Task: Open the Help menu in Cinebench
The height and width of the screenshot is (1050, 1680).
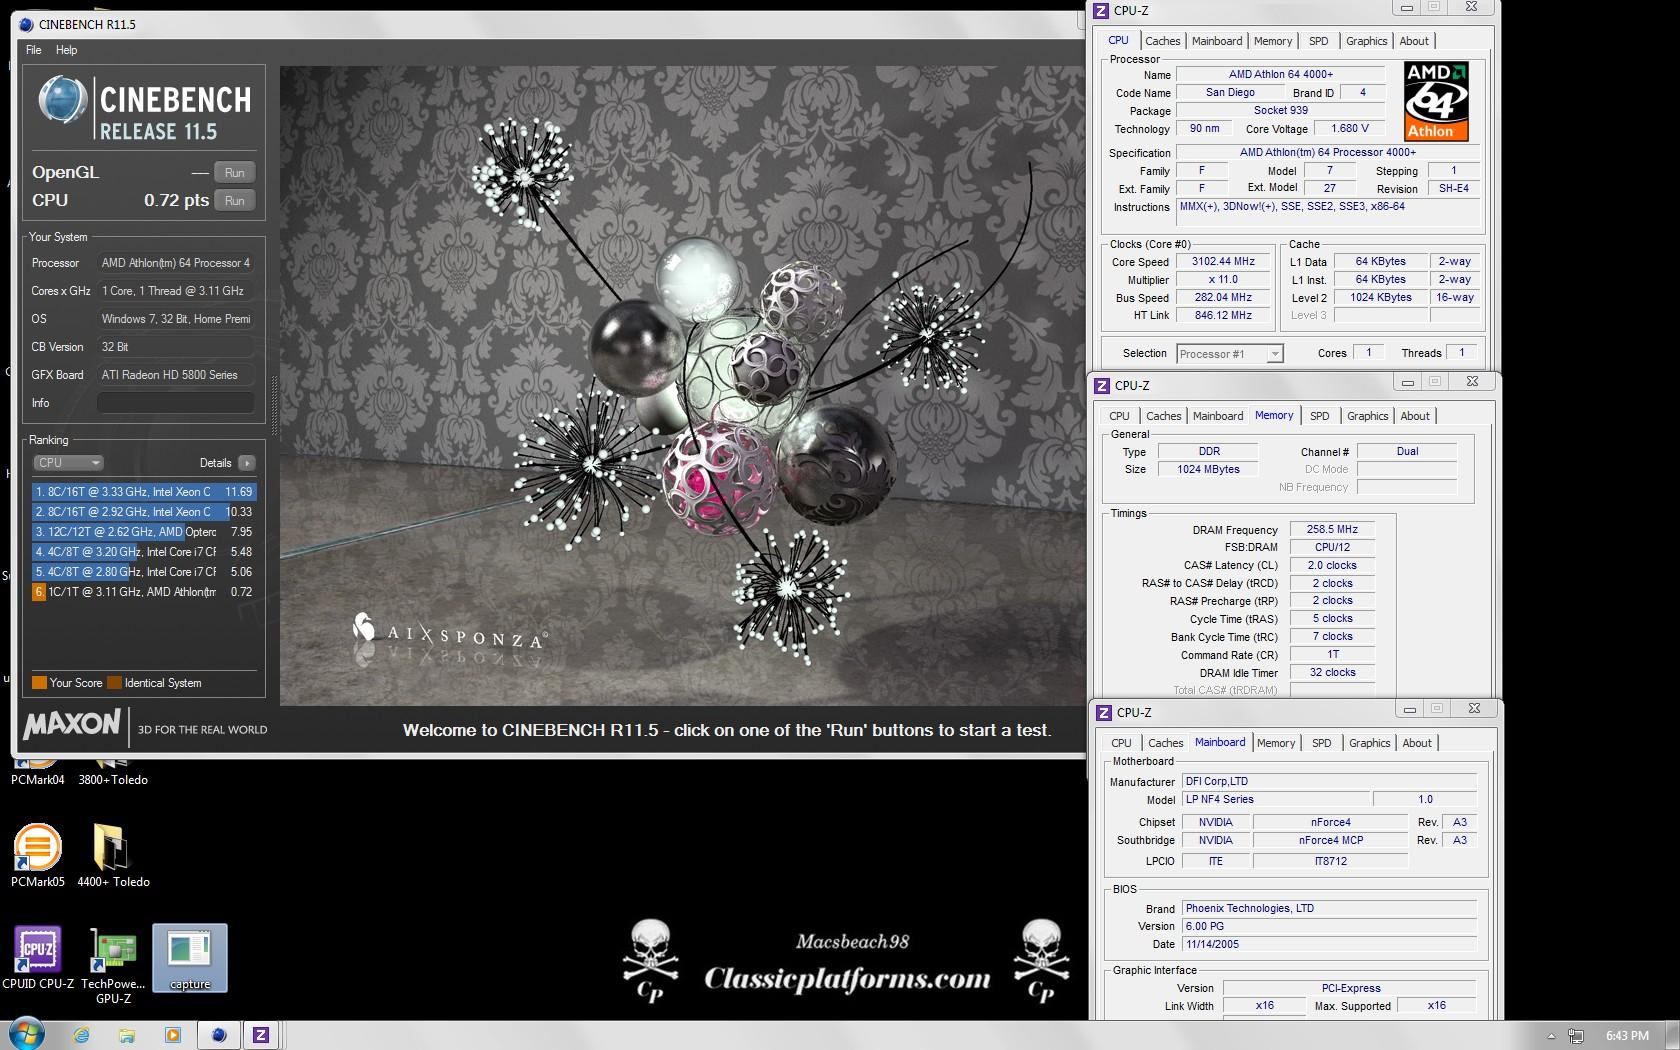Action: [66, 50]
